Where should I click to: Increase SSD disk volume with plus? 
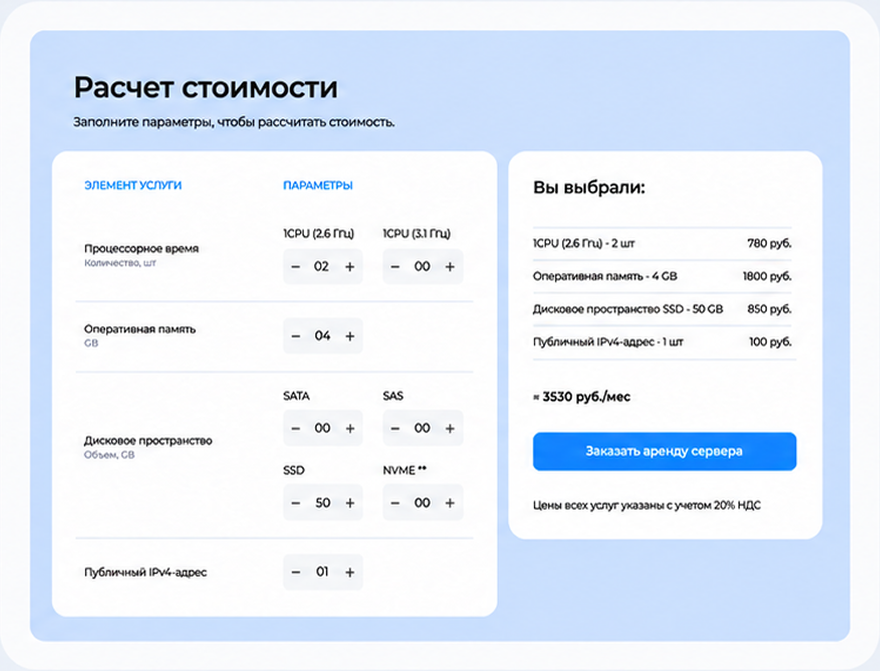(350, 503)
